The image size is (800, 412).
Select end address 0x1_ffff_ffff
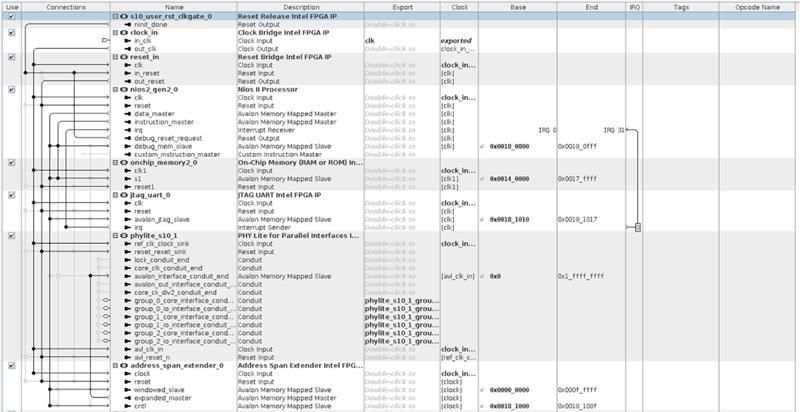tap(581, 276)
